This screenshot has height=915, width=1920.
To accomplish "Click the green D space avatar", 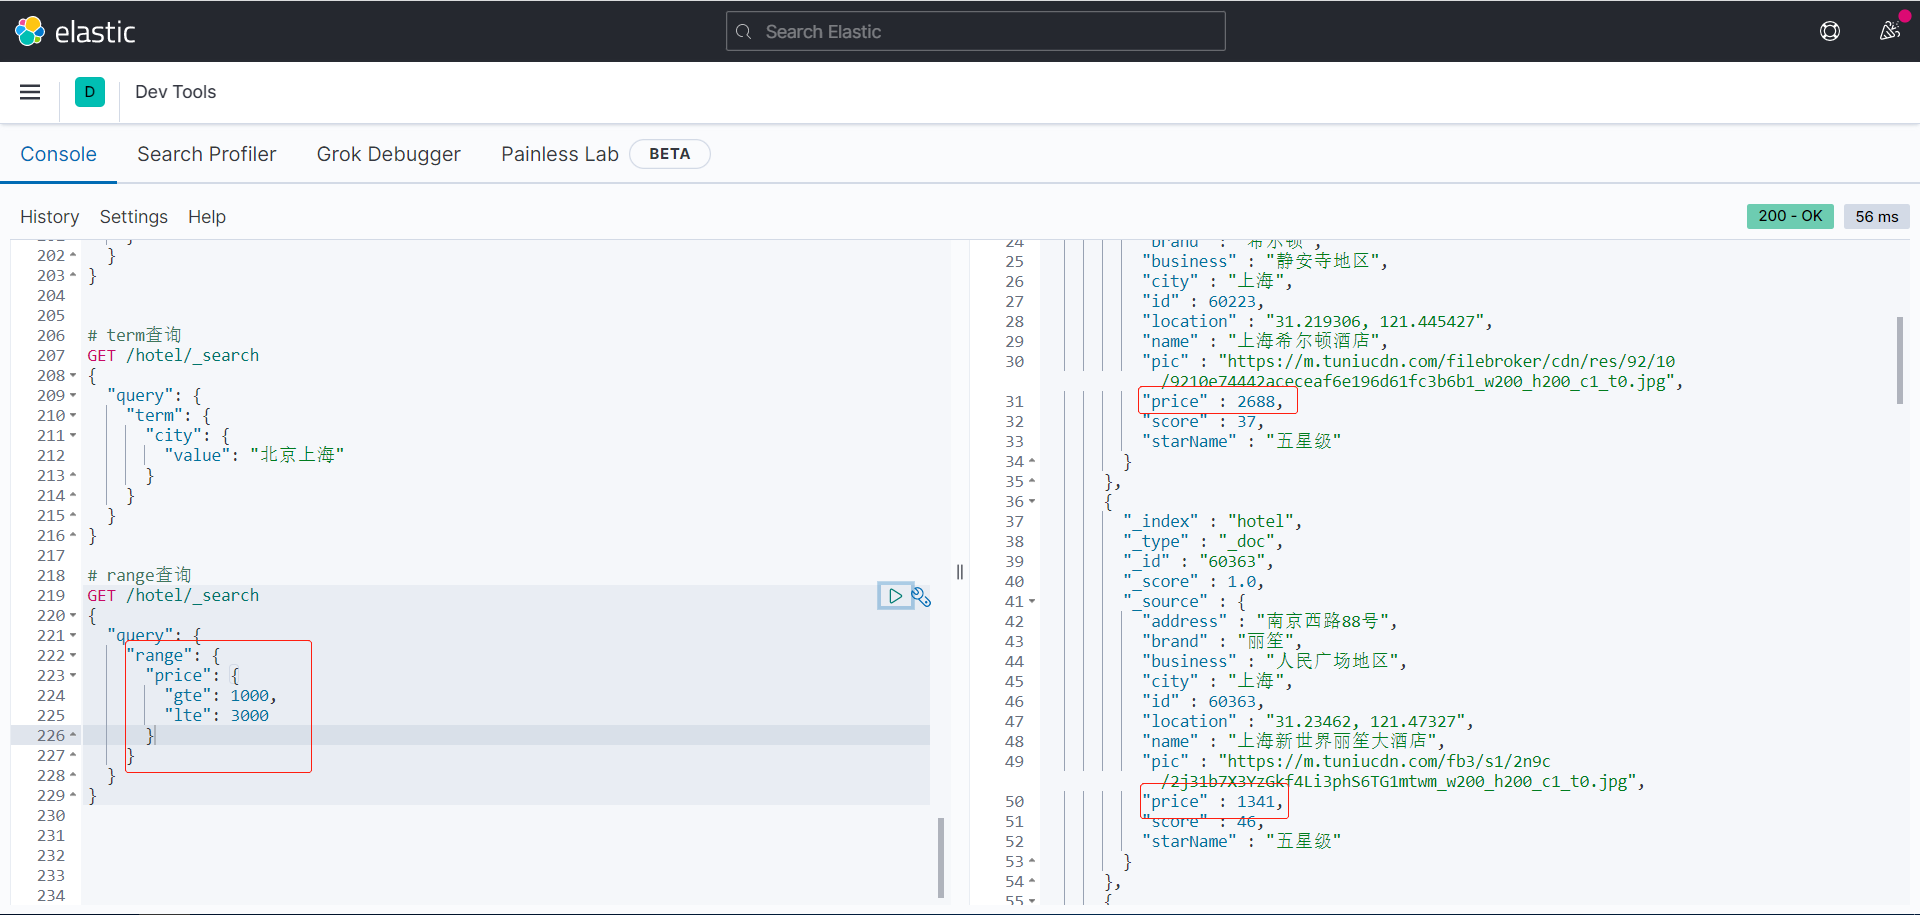I will click(90, 92).
